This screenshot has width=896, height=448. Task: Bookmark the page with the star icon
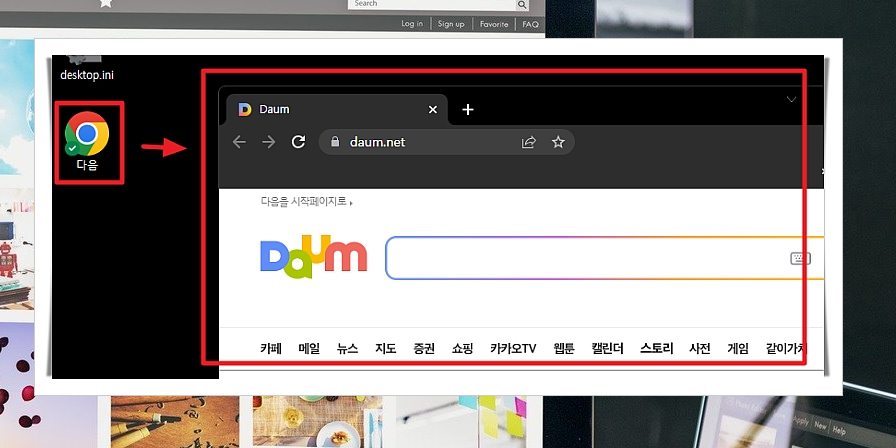558,142
